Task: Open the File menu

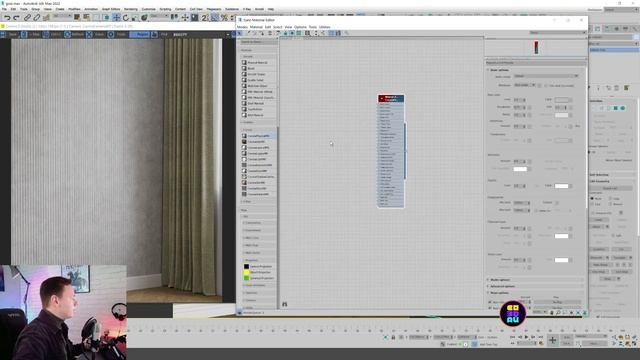Action: point(4,9)
